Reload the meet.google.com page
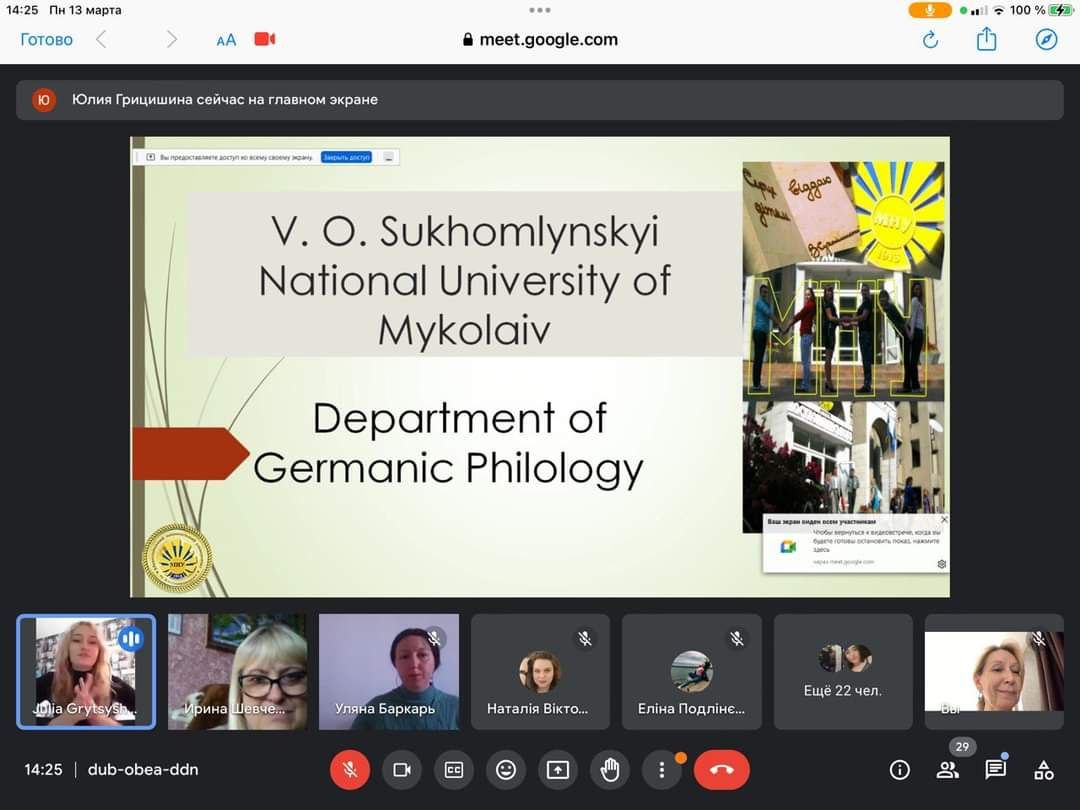 tap(930, 39)
